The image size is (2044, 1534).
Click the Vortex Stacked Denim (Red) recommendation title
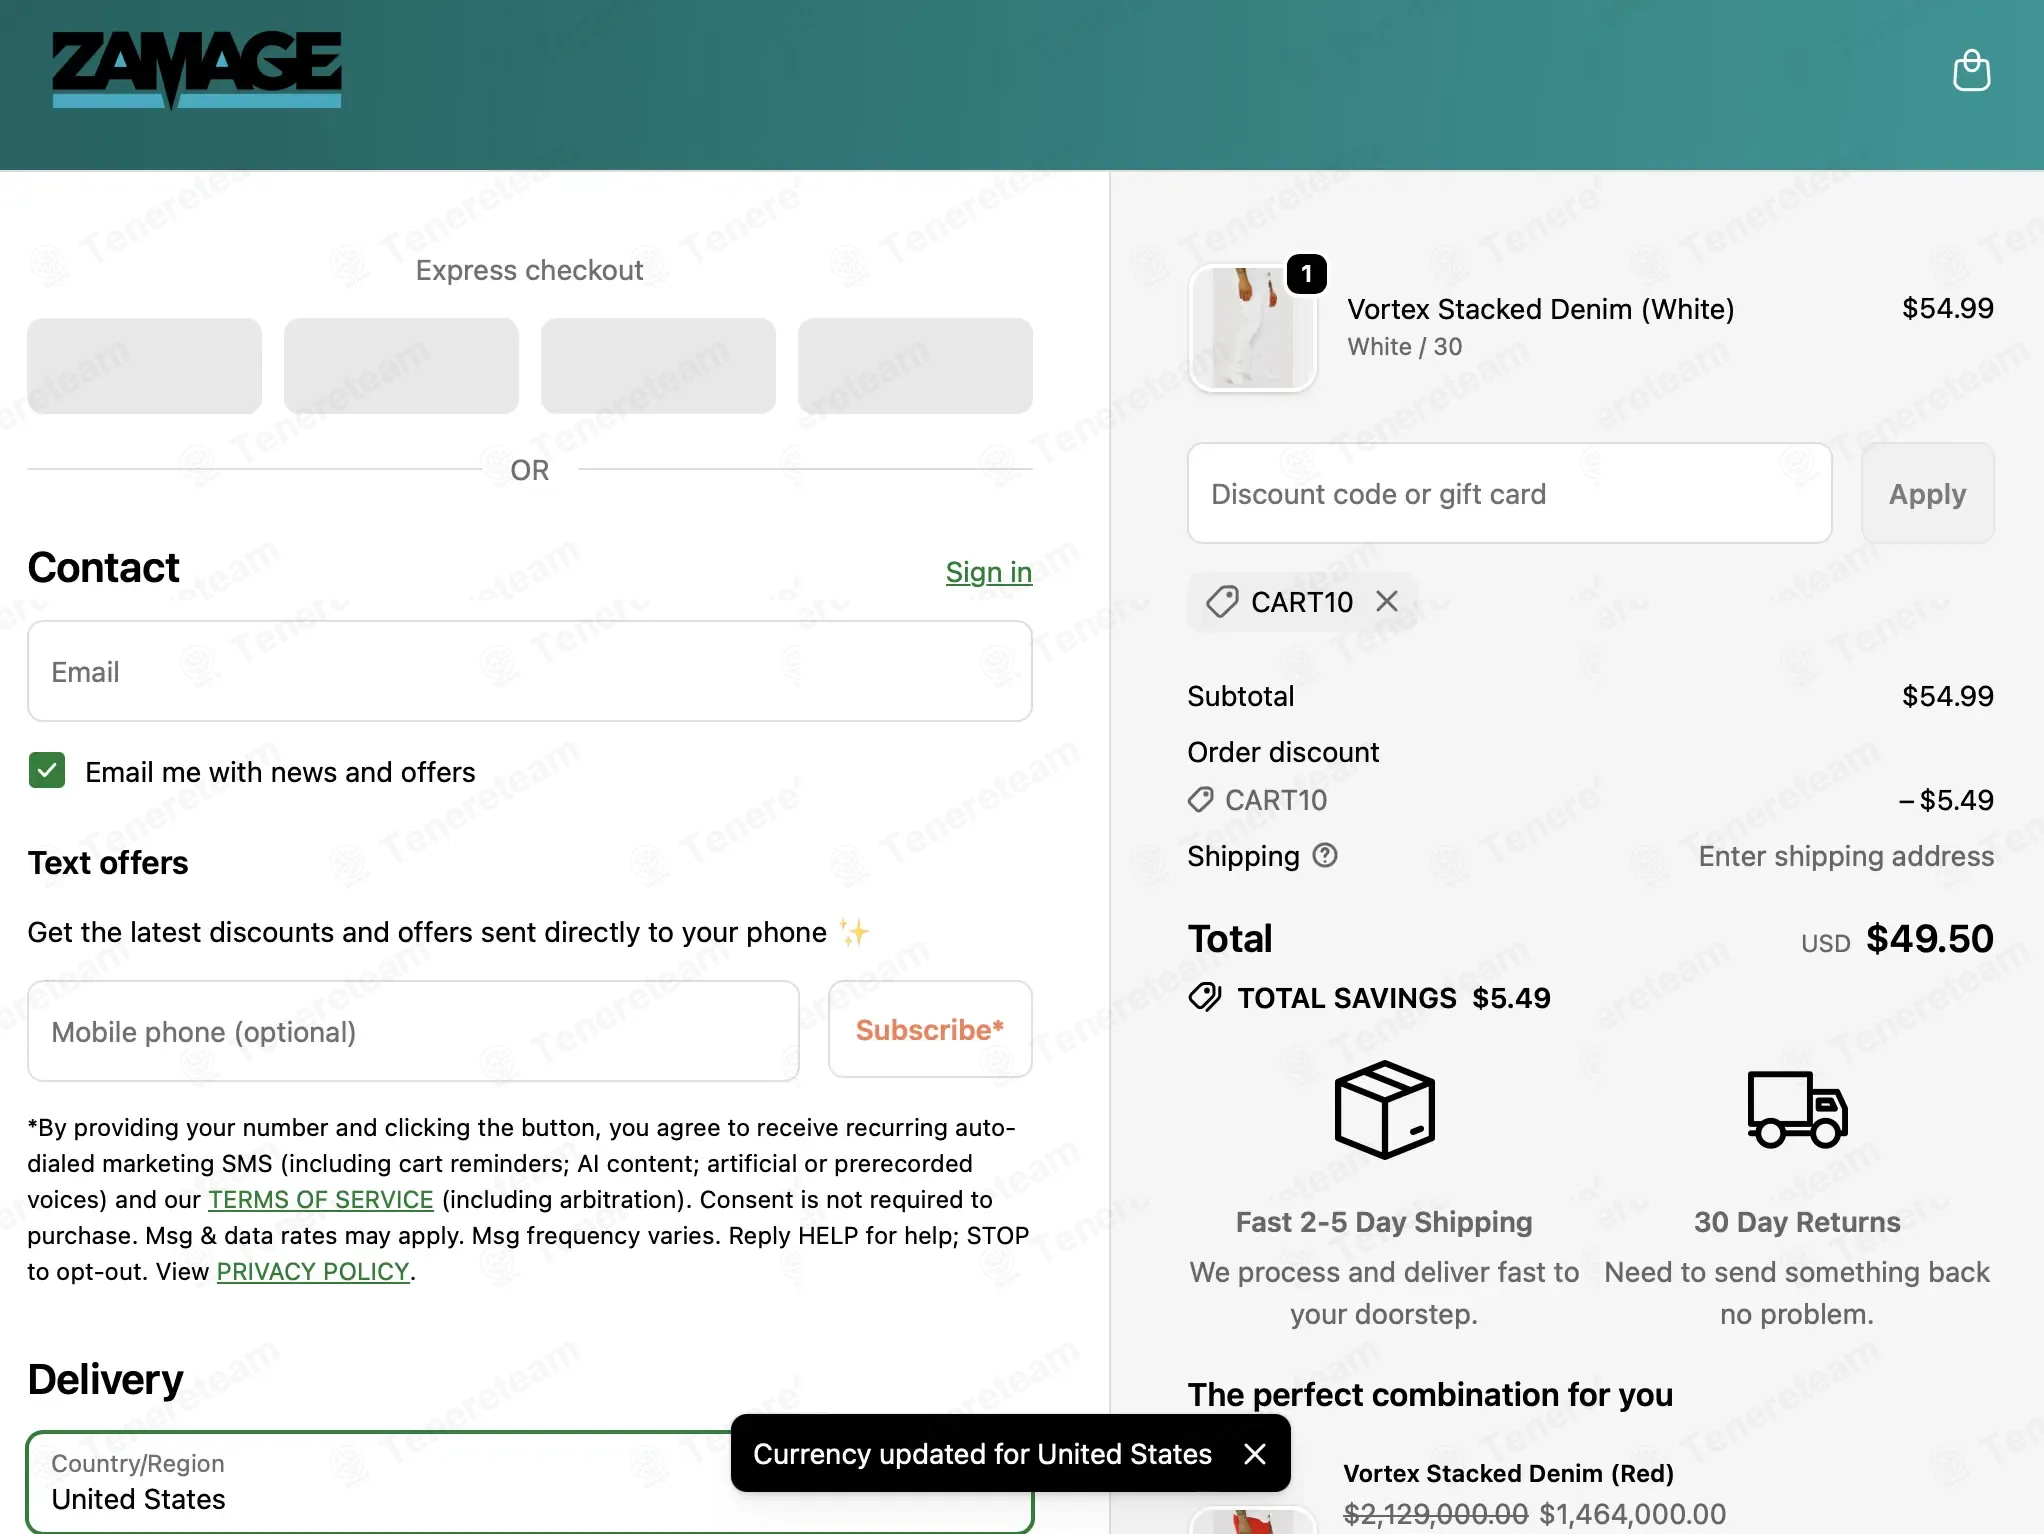pyautogui.click(x=1508, y=1473)
